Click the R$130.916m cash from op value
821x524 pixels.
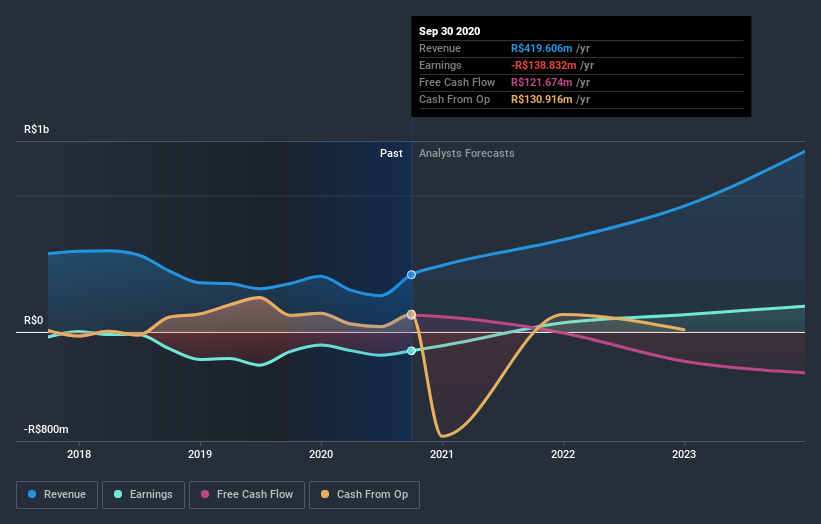(x=541, y=99)
